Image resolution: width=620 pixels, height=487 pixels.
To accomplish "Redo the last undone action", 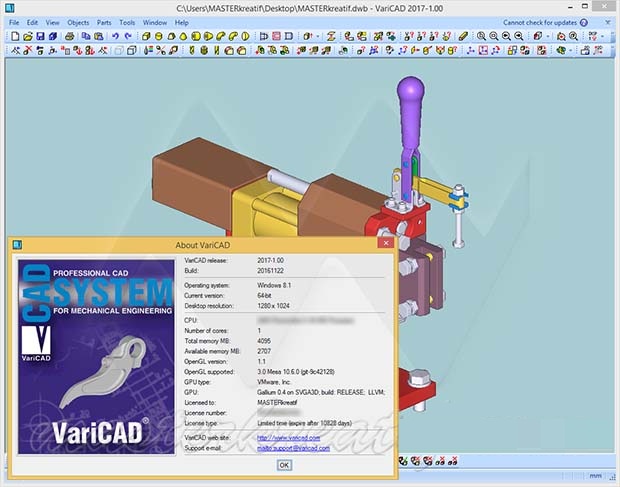I will [128, 36].
